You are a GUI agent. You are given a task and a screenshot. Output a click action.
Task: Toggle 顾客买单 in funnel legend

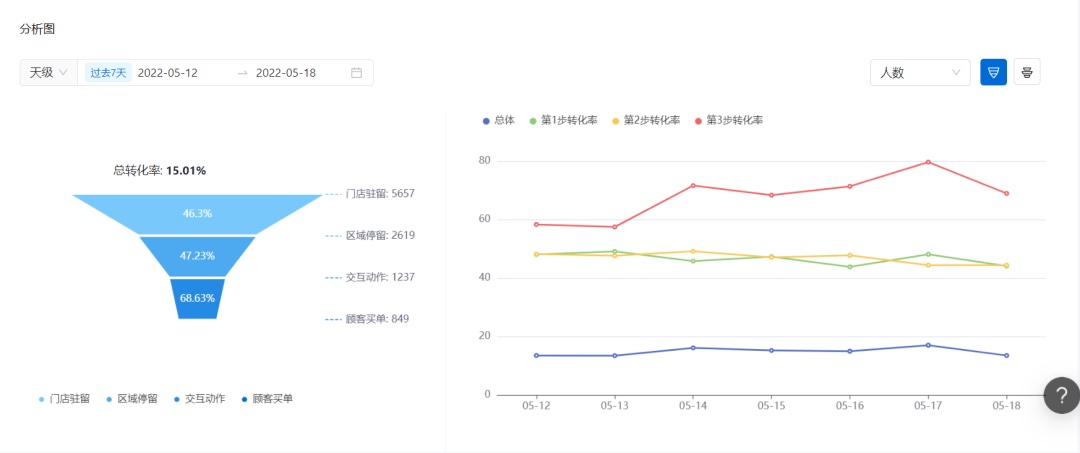[267, 398]
